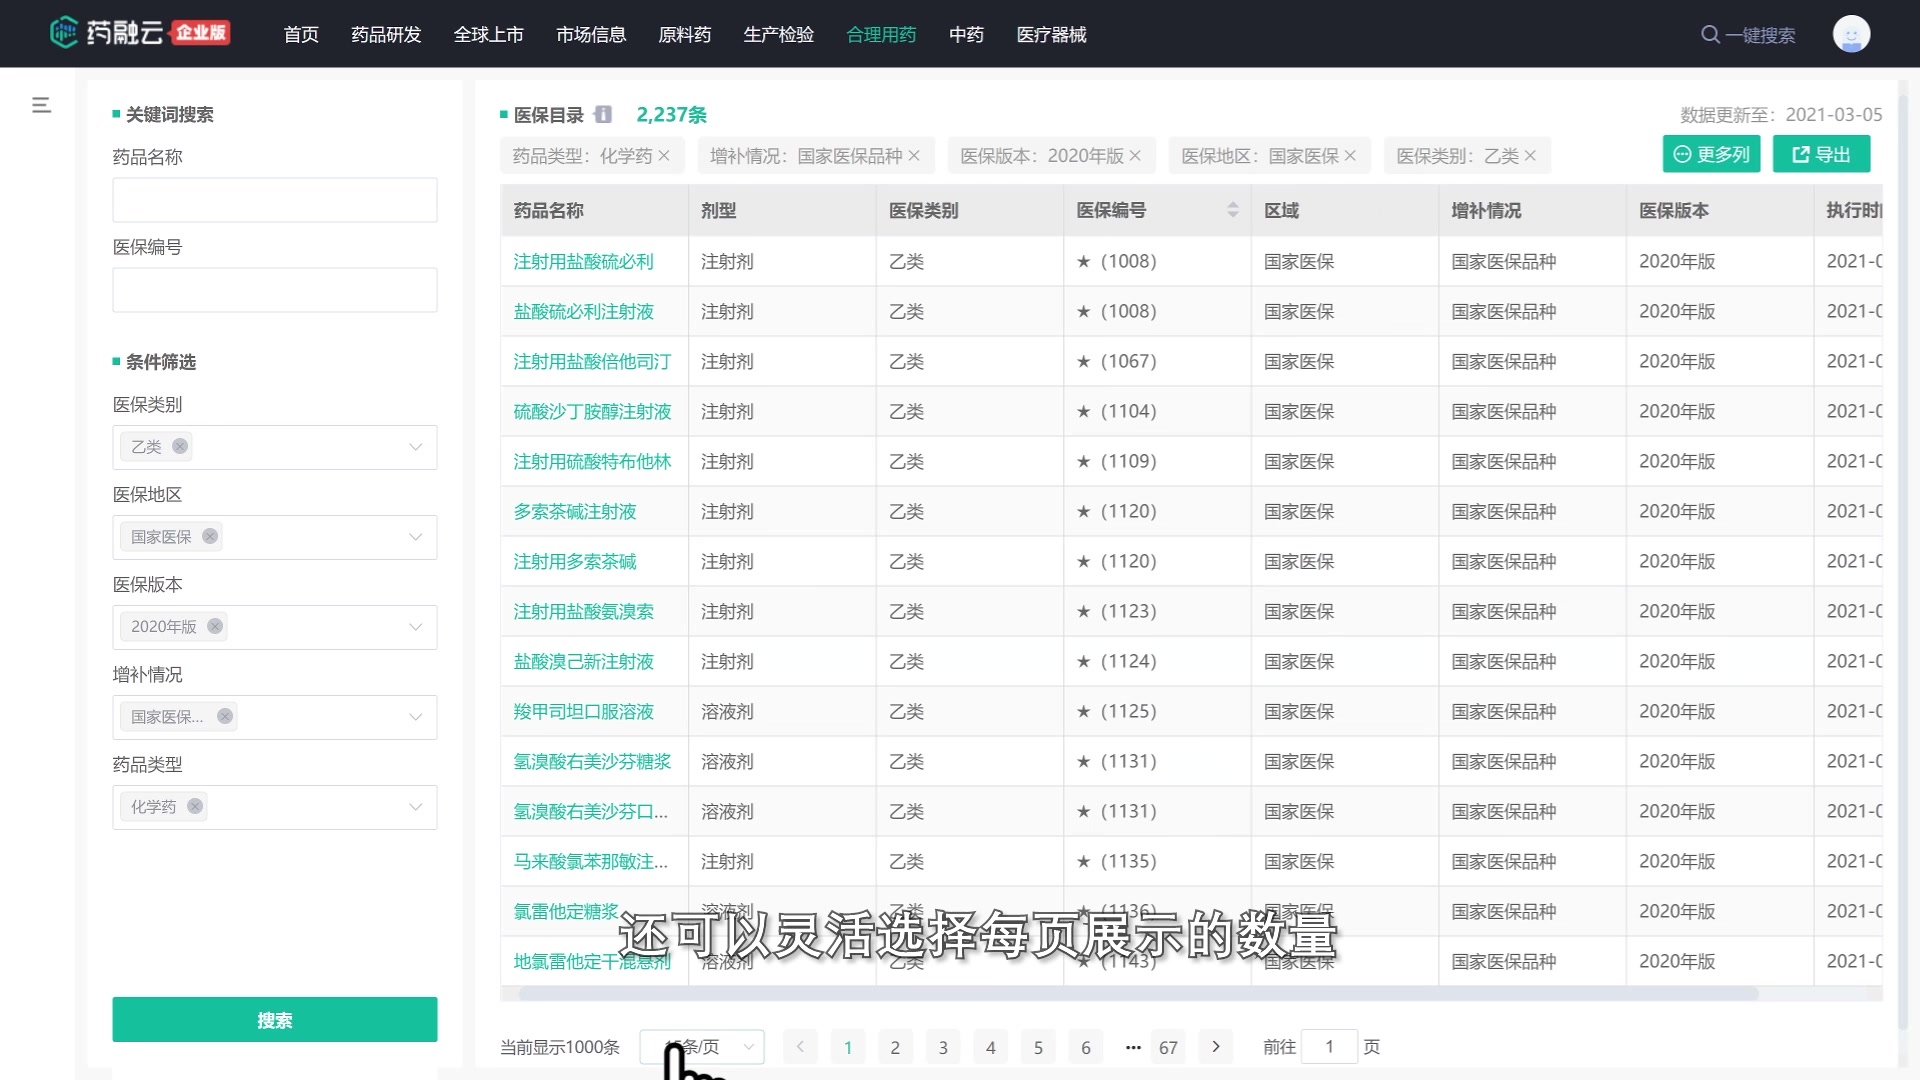
Task: Click the info icon beside 医保目录
Action: 603,114
